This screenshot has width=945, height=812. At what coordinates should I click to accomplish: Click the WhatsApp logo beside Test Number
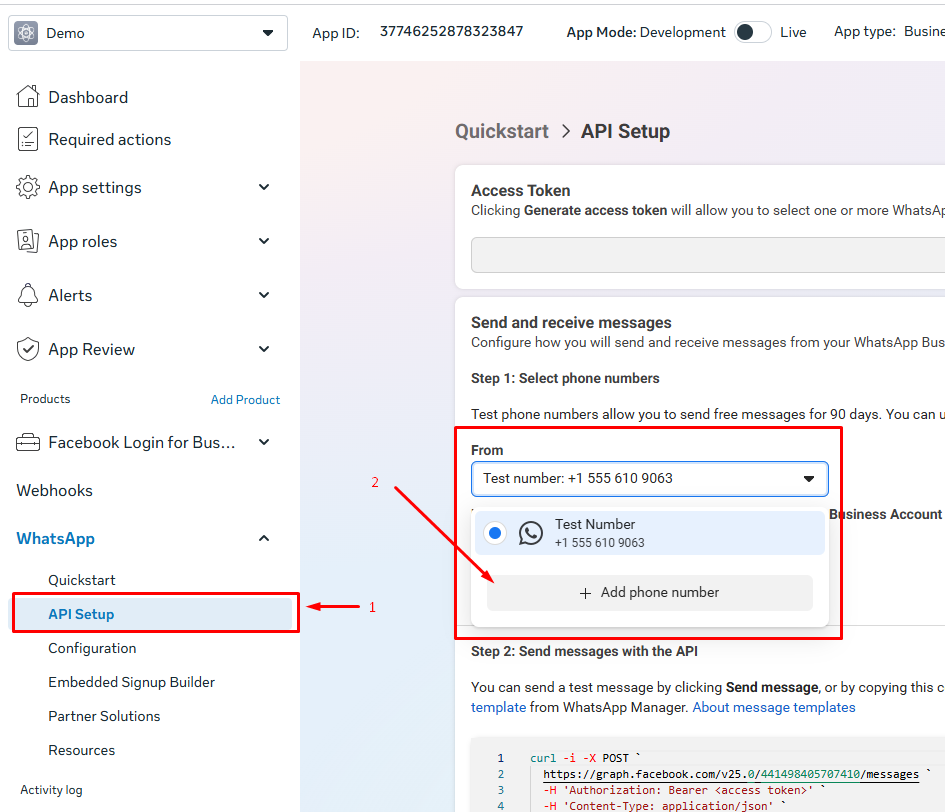click(530, 533)
